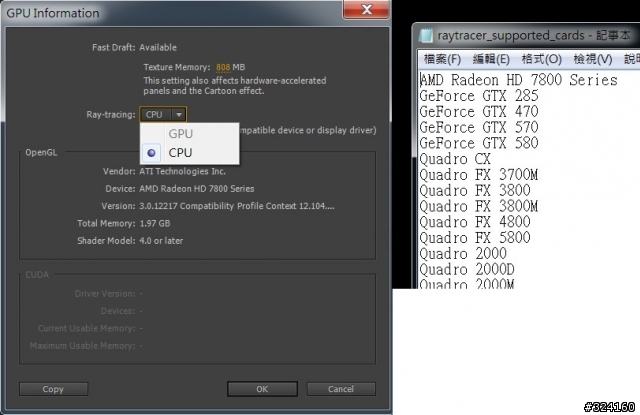The height and width of the screenshot is (415, 640).
Task: Click the 'GPU Information' title bar
Action: pyautogui.click(x=53, y=13)
